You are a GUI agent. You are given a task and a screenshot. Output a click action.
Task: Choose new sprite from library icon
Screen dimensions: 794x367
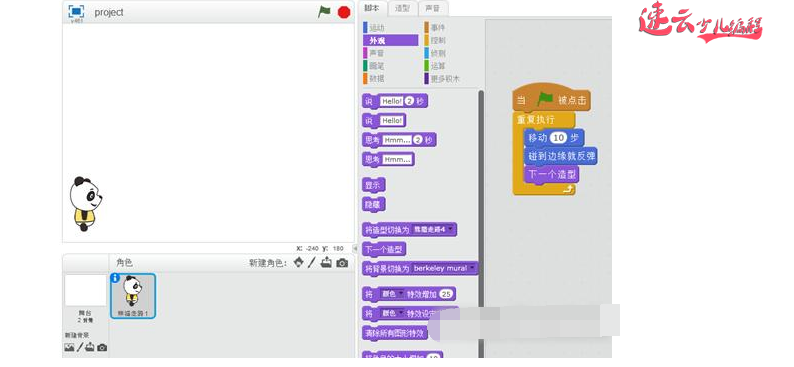point(299,262)
